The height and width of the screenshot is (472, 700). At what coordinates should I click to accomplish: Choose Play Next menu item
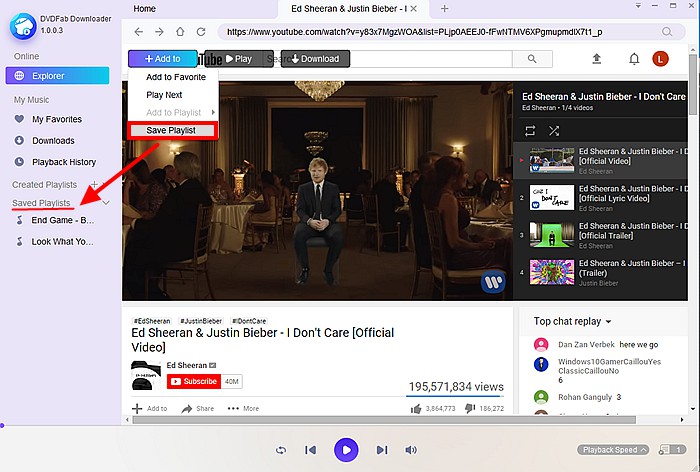(164, 95)
